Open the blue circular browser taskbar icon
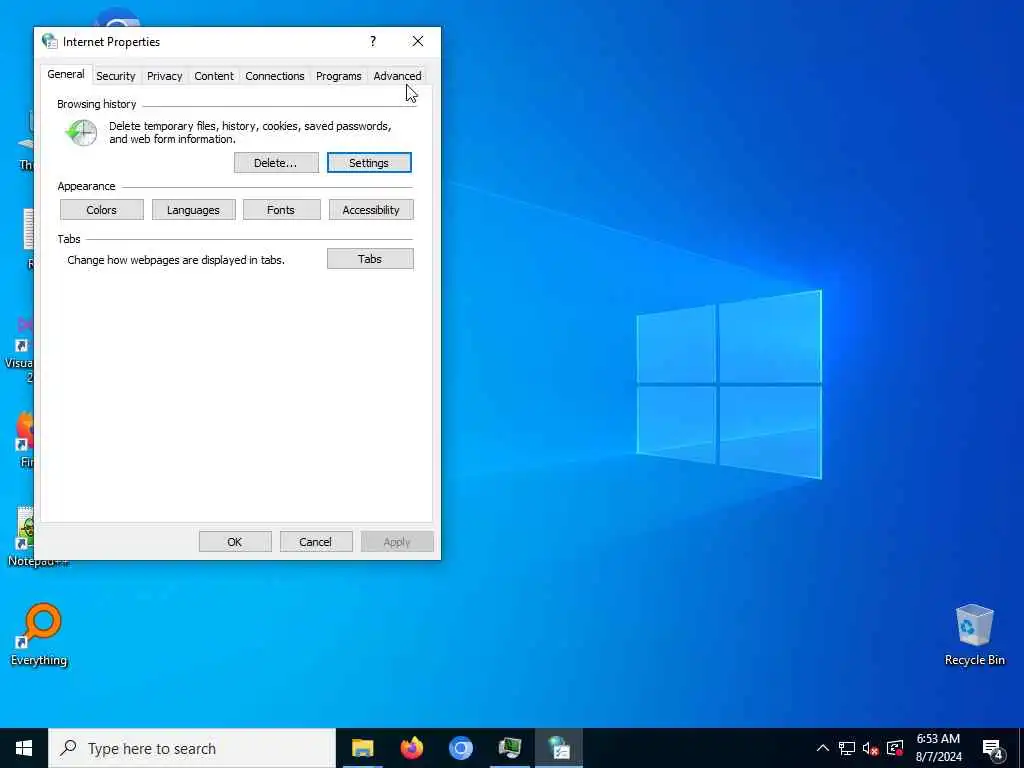 click(x=460, y=748)
